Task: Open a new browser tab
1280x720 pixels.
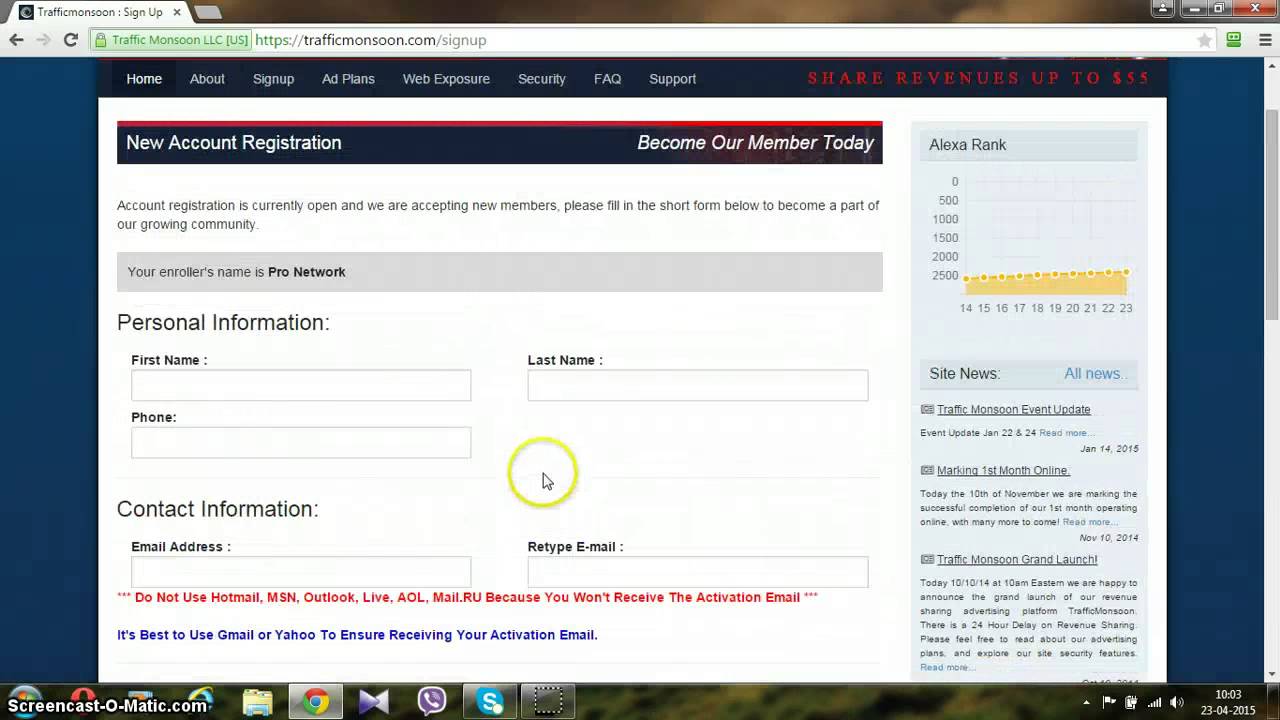Action: click(207, 12)
